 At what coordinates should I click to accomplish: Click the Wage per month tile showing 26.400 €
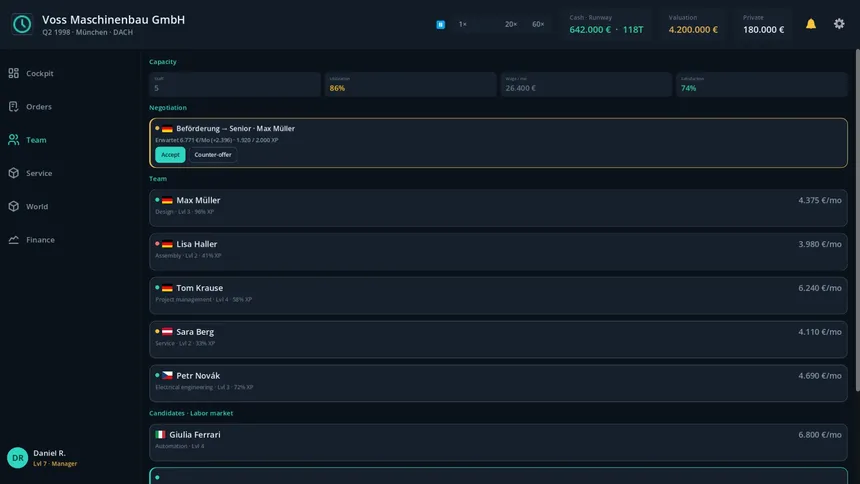pyautogui.click(x=586, y=85)
